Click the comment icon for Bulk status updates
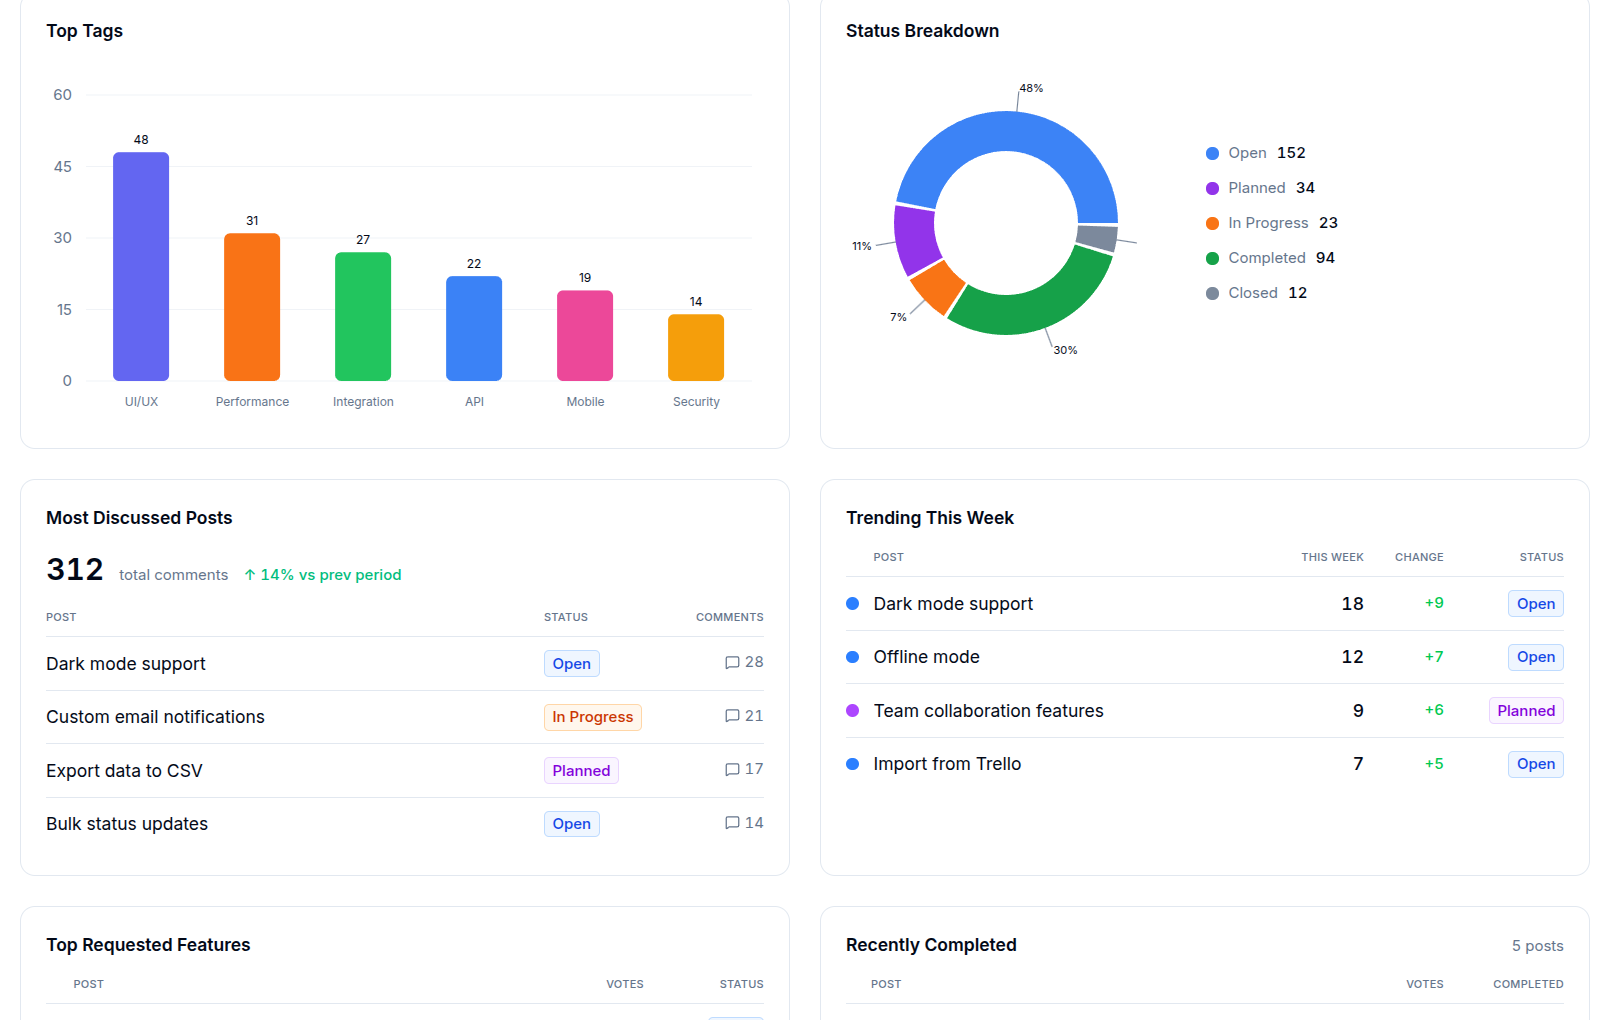Viewport: 1610px width, 1020px height. (732, 823)
